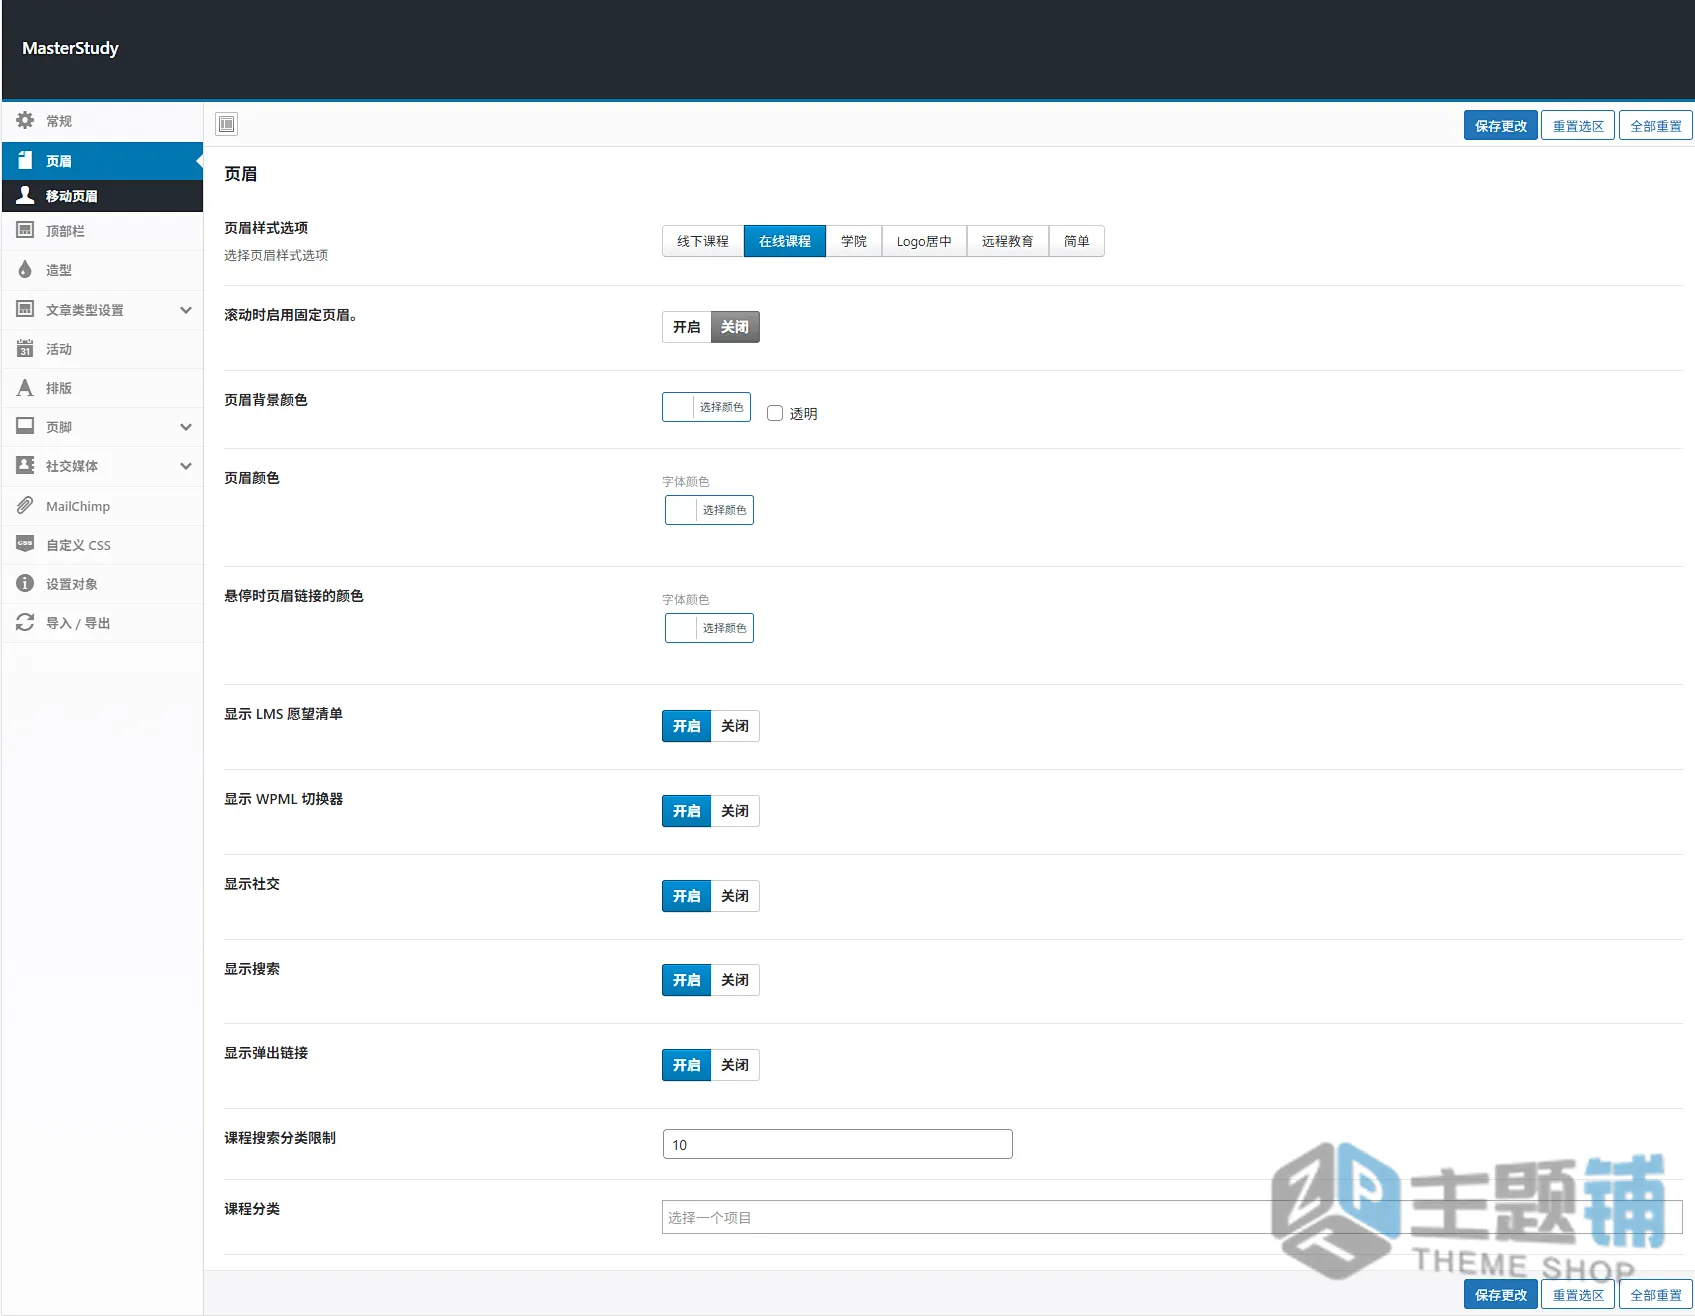Set 显示弹出链接 to 关闭
The image size is (1695, 1316).
(x=735, y=1065)
